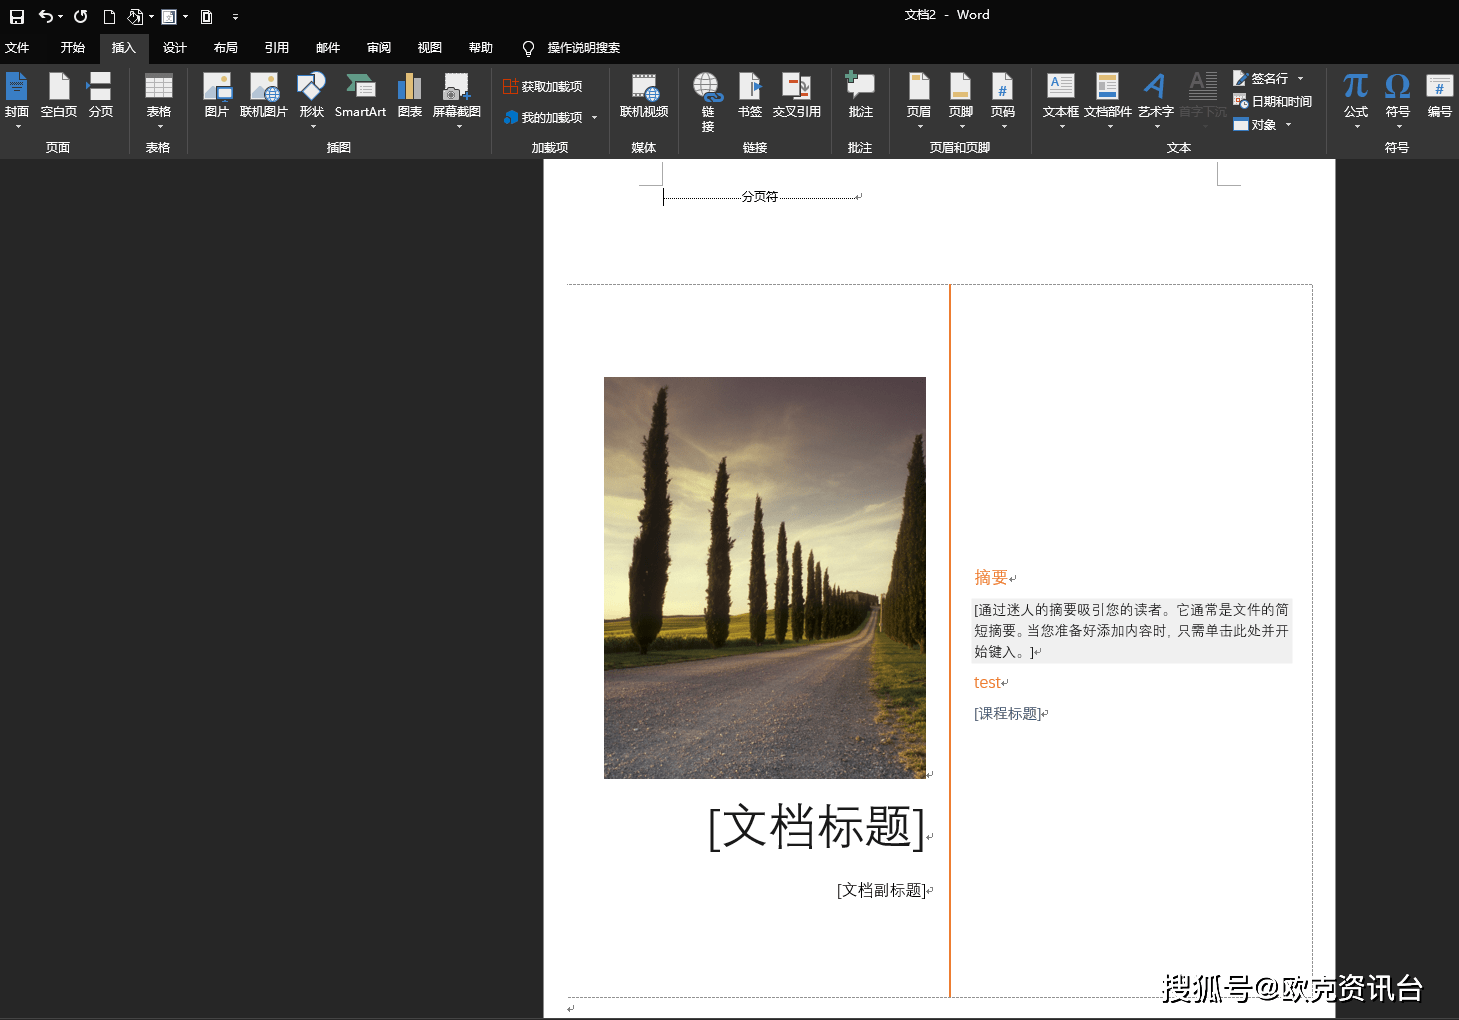
Task: Expand the 页眉 header dropdown
Action: point(919,100)
